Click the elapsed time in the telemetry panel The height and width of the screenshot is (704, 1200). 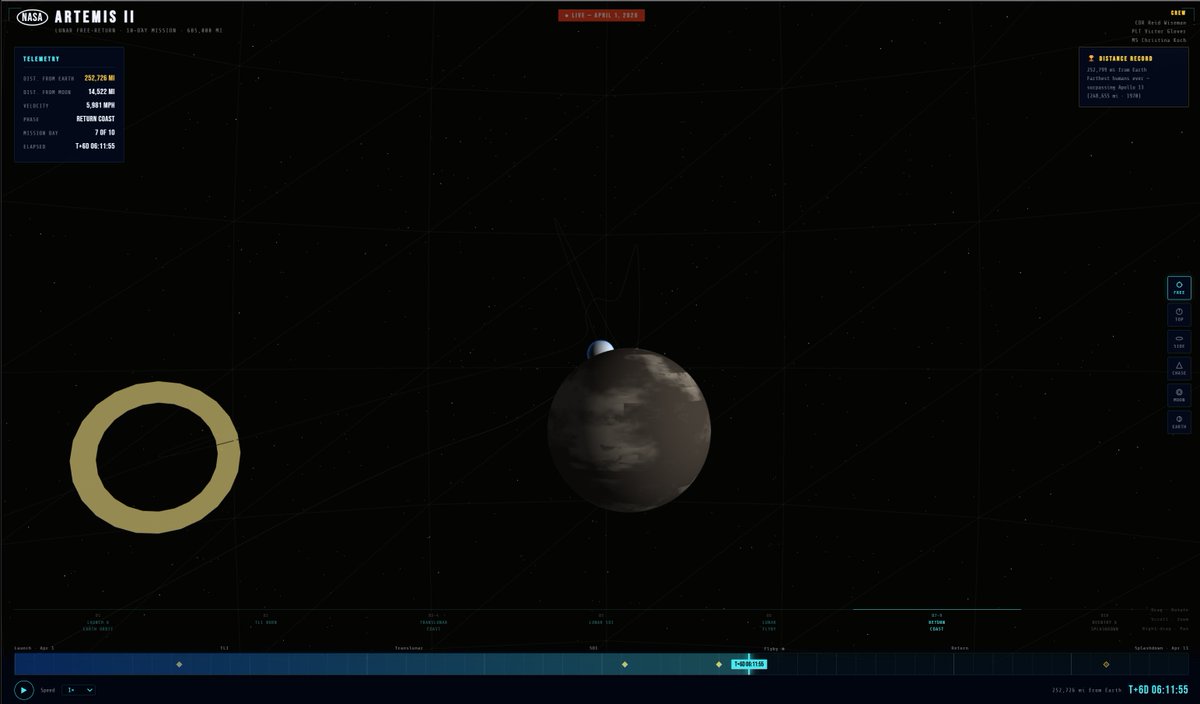95,146
